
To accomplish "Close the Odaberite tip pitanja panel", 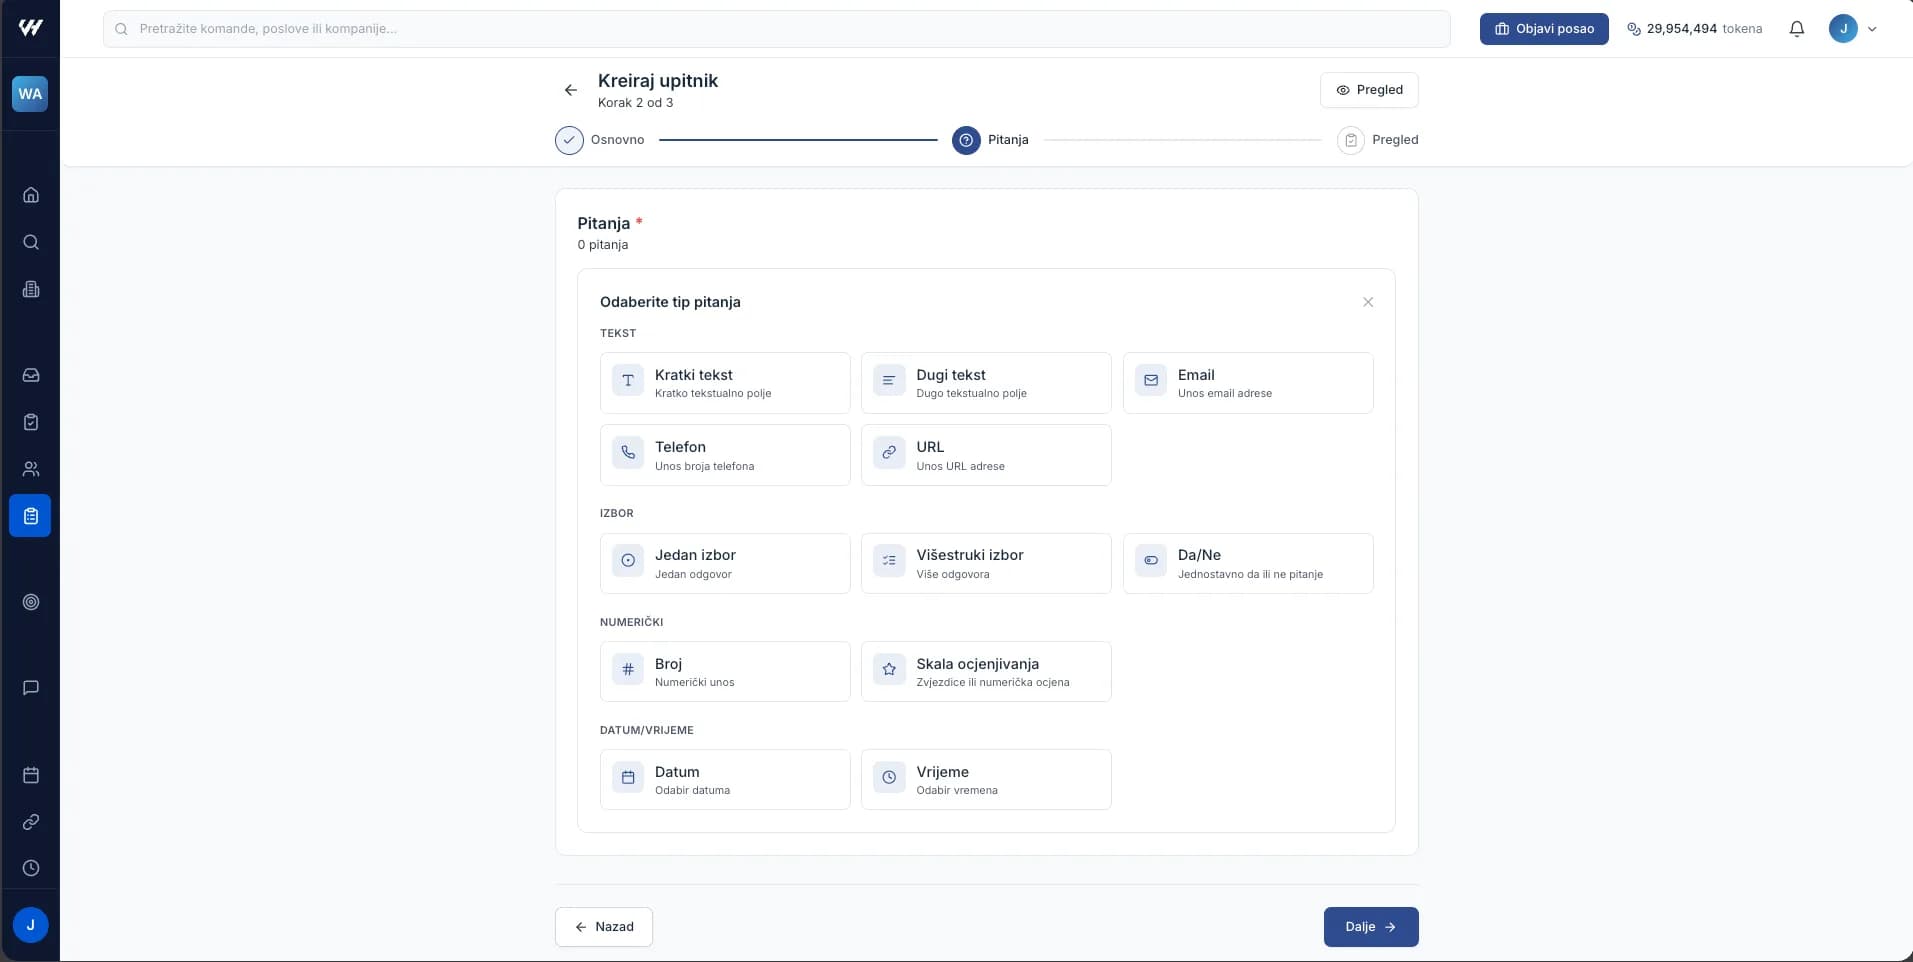I will (1368, 302).
